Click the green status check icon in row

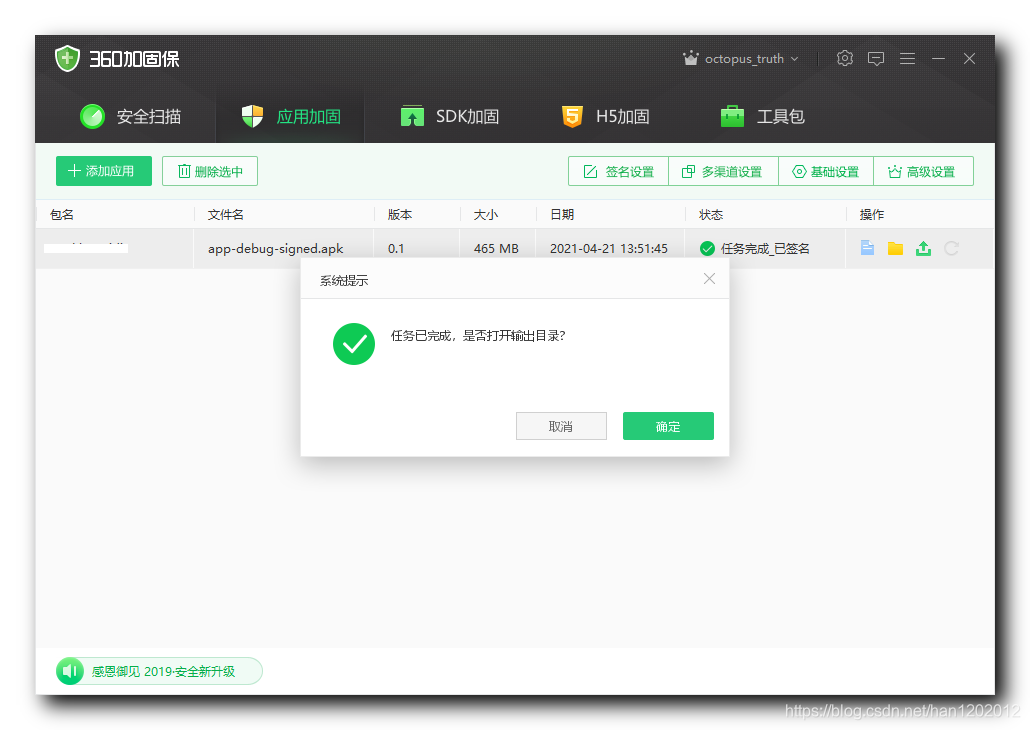tap(707, 248)
